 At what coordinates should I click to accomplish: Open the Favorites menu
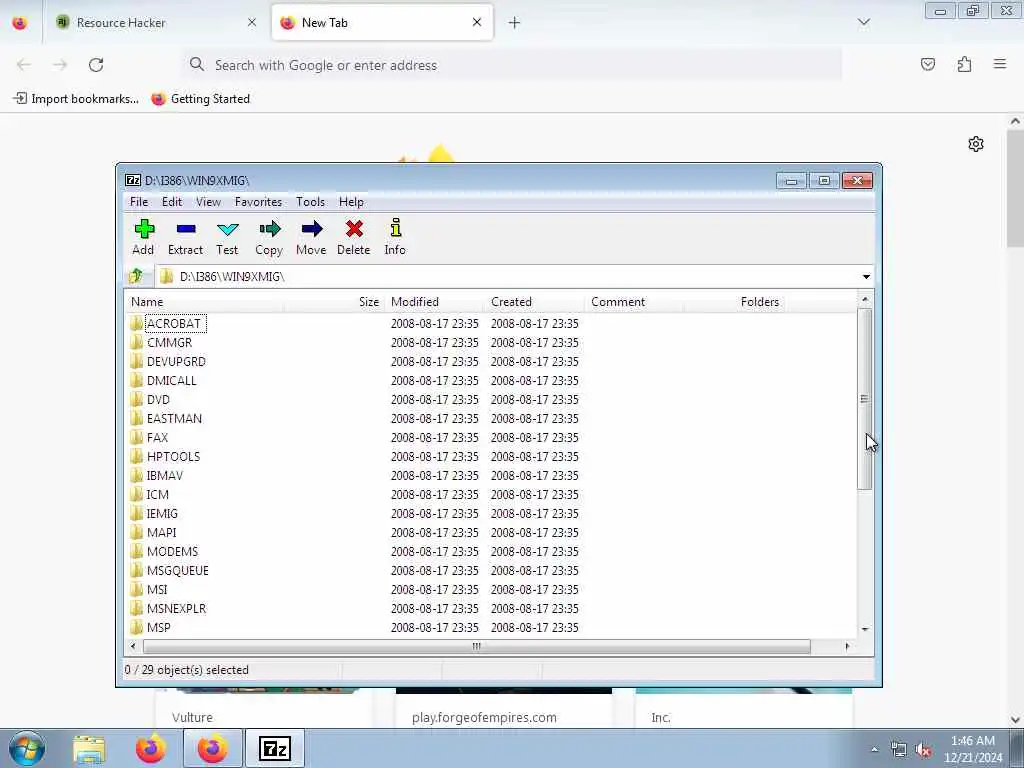(x=259, y=202)
